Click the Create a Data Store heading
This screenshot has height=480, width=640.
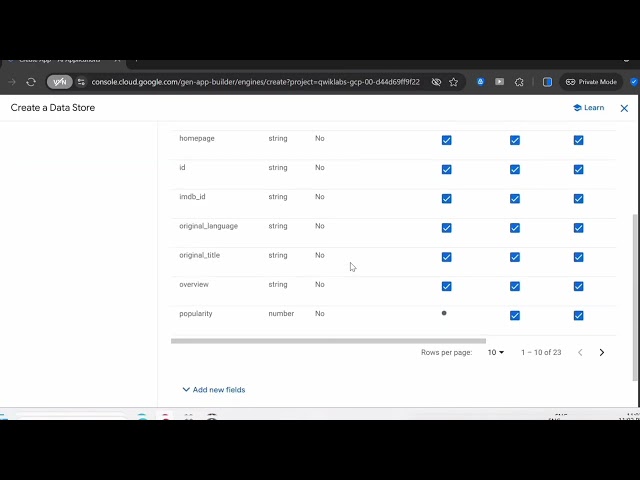tap(53, 108)
